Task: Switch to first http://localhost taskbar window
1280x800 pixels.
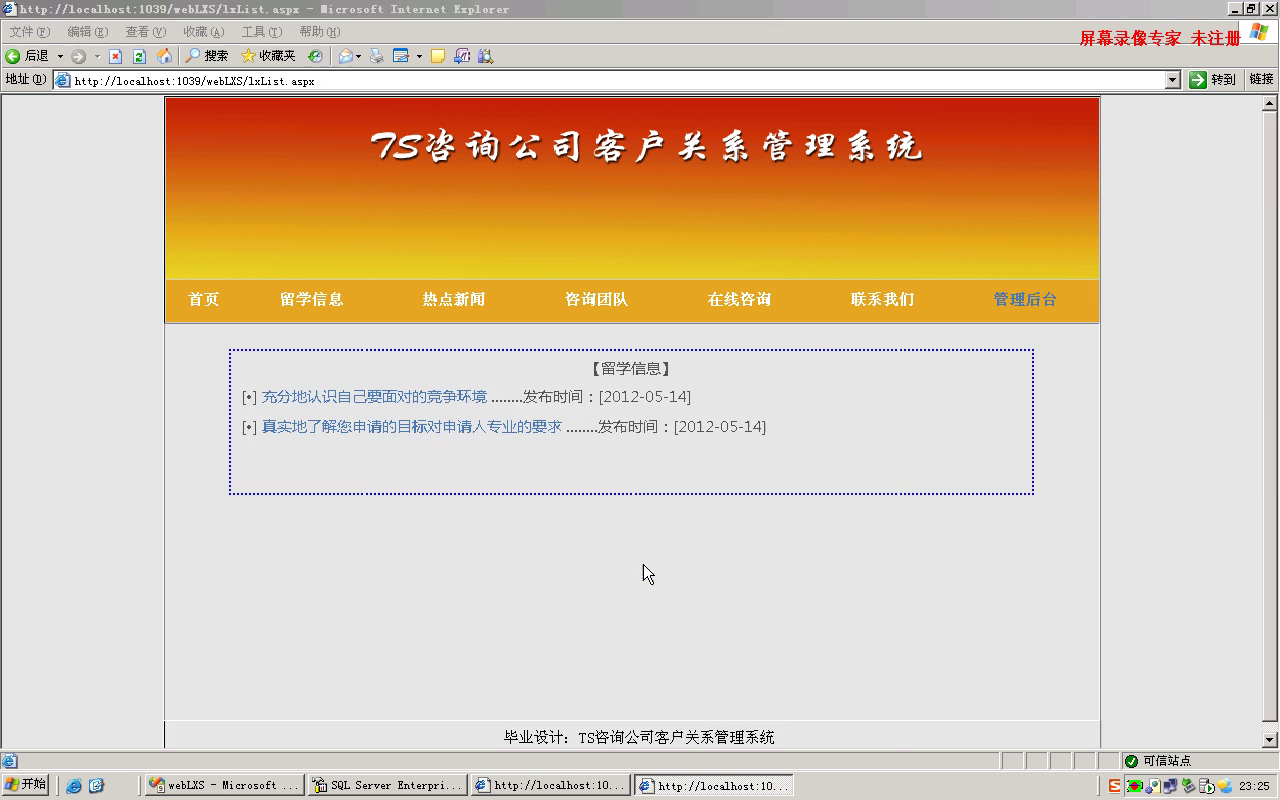Action: point(551,786)
